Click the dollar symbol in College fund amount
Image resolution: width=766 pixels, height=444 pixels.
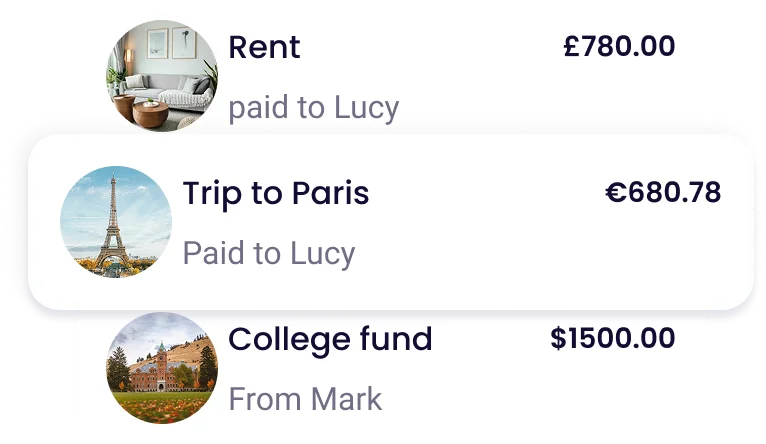click(x=558, y=338)
